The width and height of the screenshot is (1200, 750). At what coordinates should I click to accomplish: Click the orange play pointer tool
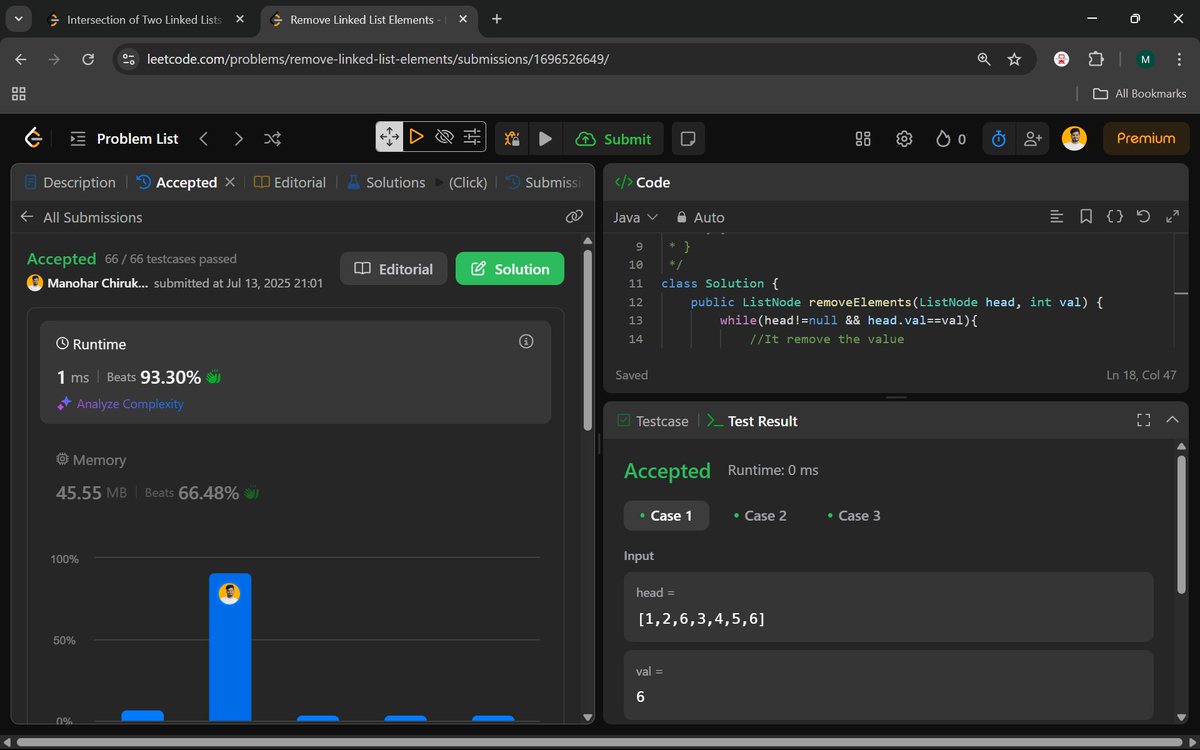[x=417, y=137]
